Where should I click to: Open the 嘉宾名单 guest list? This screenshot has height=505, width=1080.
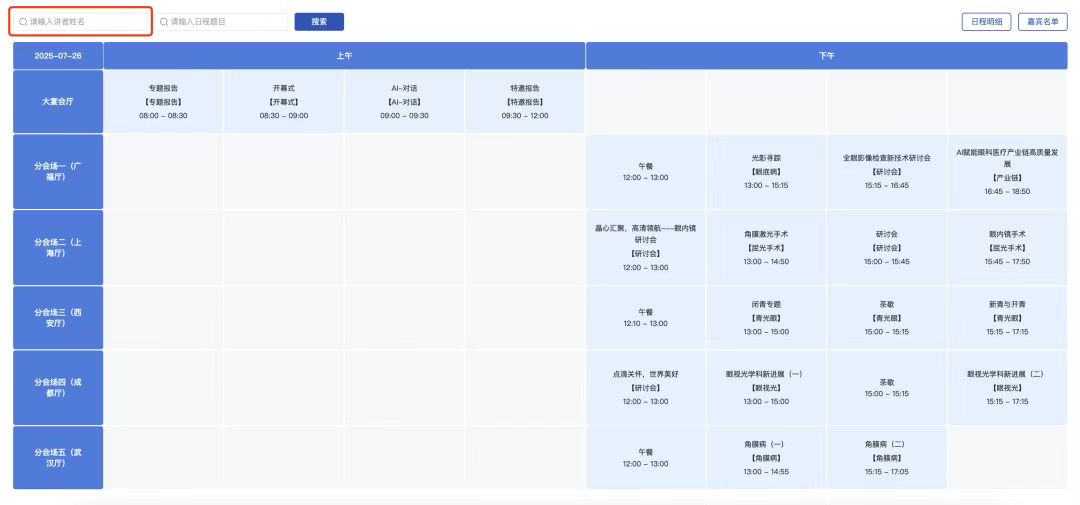(1042, 21)
